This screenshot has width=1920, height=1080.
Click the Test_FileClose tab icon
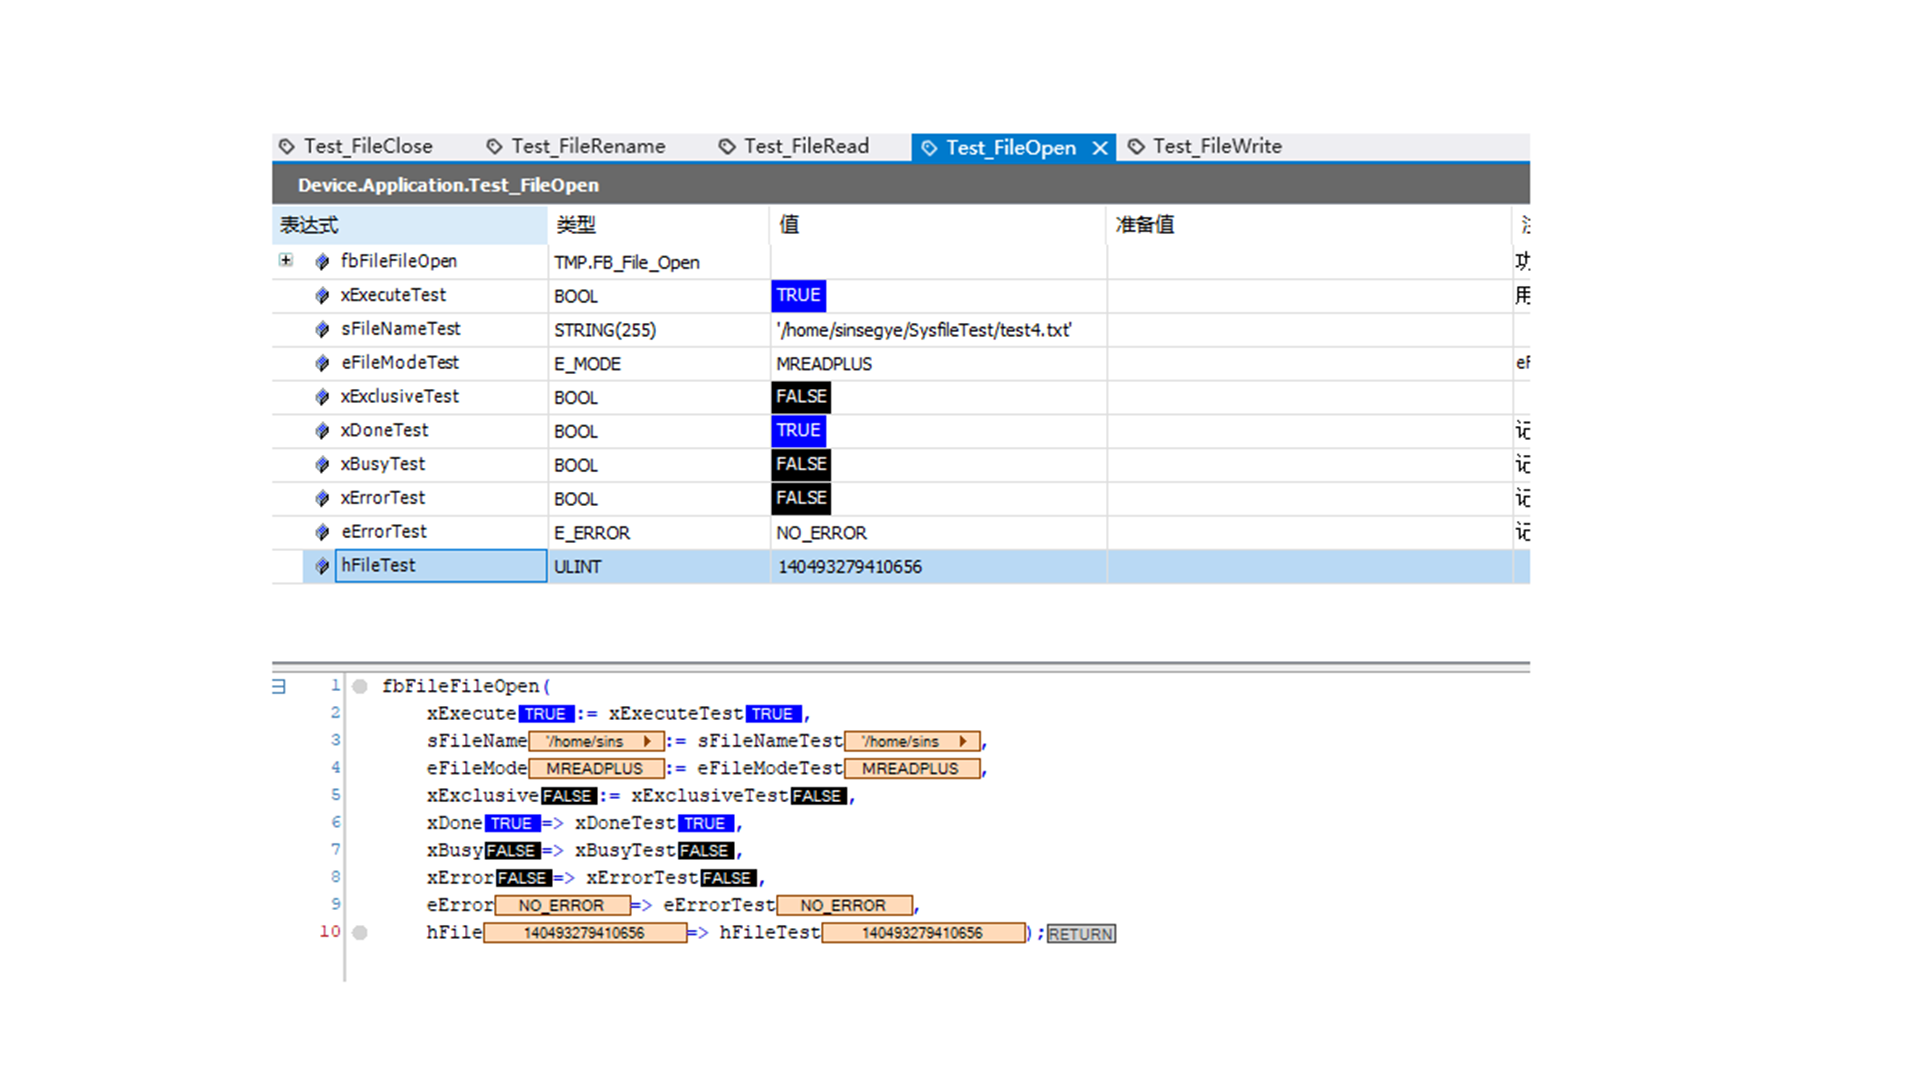pyautogui.click(x=287, y=147)
